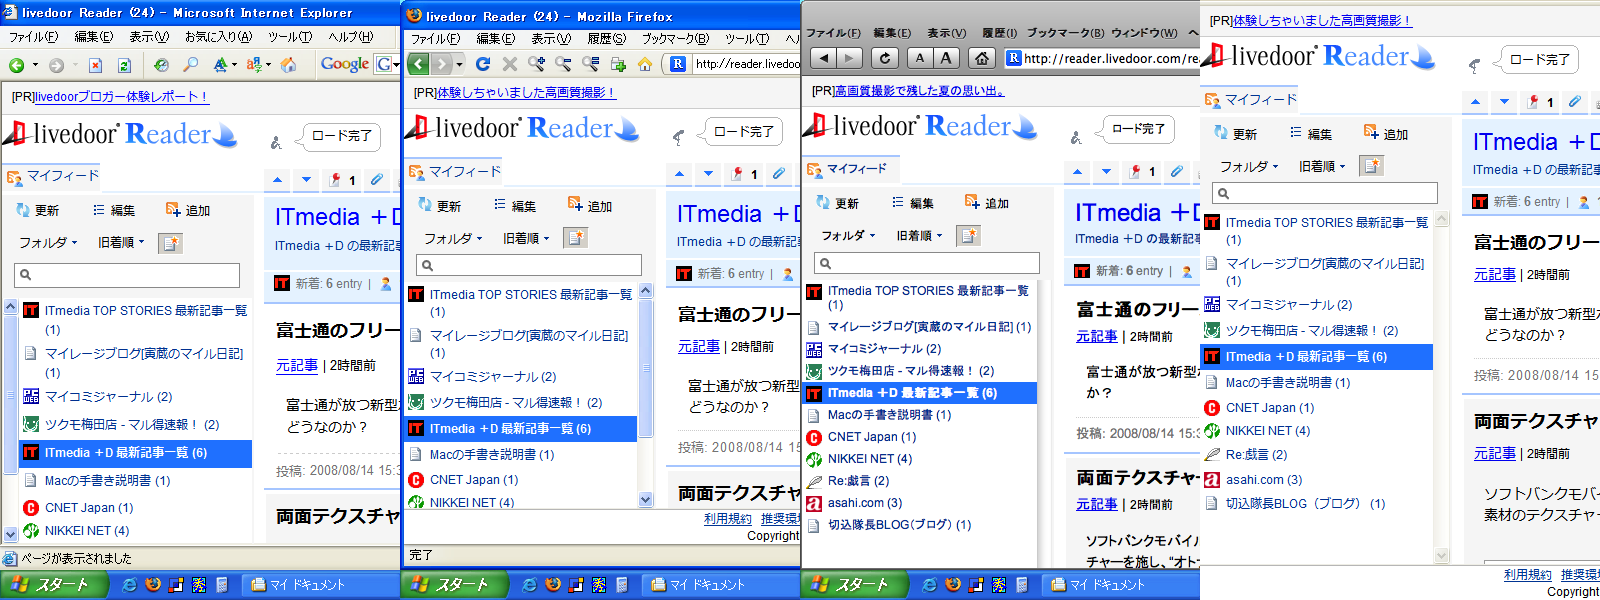
Task: Click the New Tab plus icon in Firefox toolbar
Action: pos(618,64)
